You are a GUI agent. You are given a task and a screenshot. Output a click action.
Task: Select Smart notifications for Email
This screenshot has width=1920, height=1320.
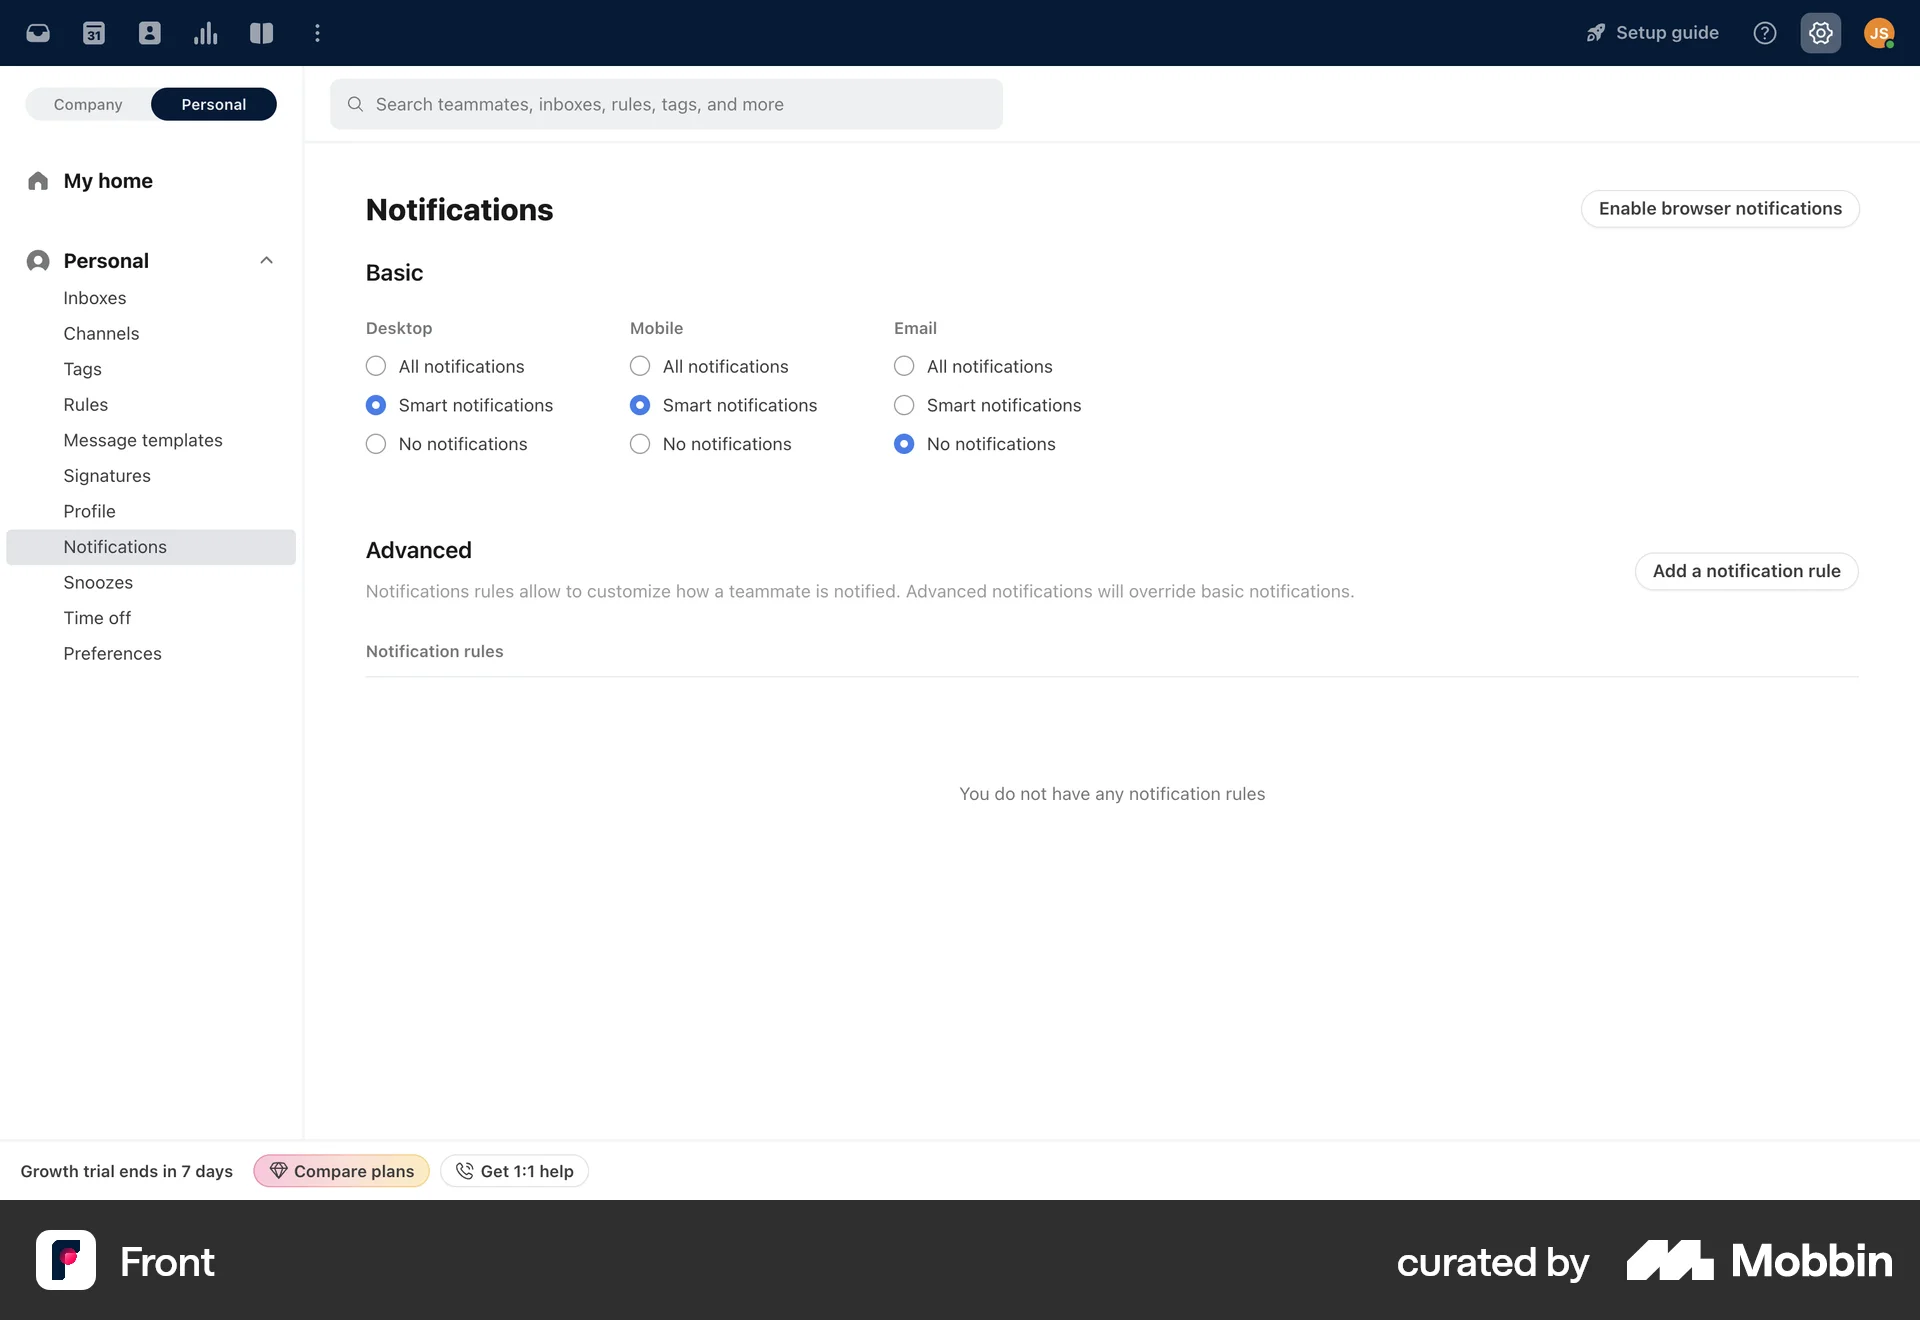point(904,405)
